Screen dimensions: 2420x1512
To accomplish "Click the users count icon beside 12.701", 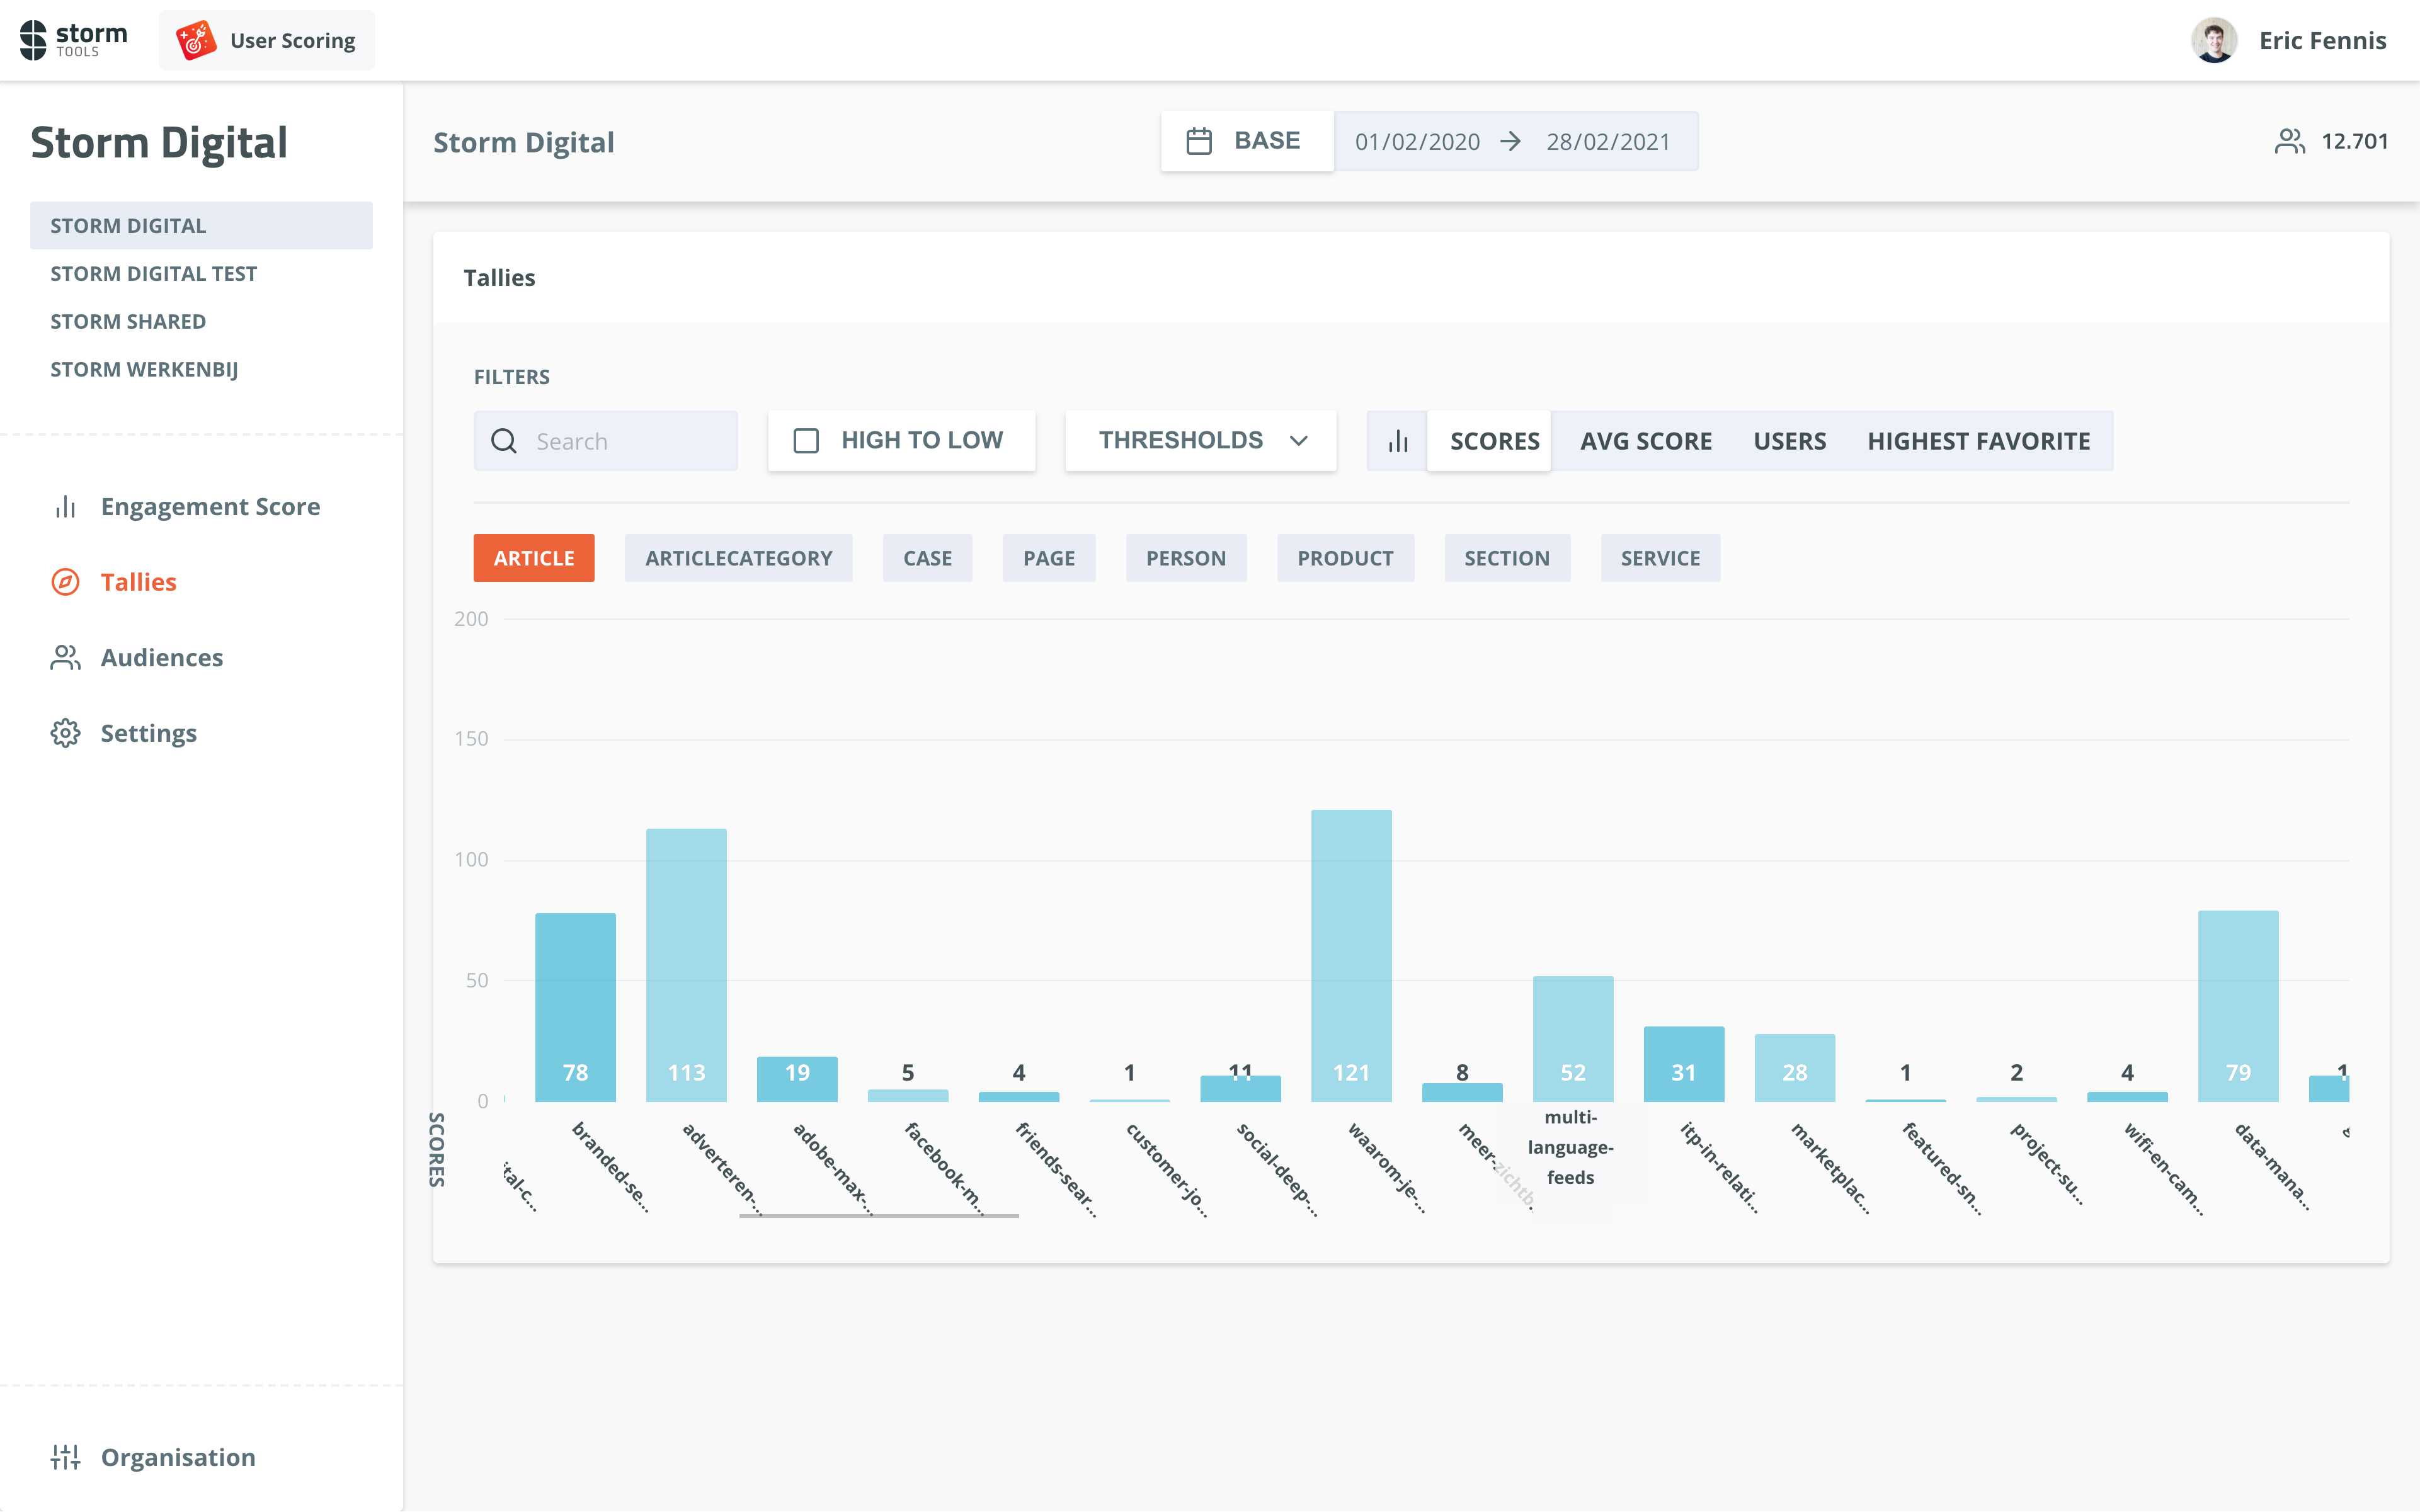I will [x=2289, y=141].
